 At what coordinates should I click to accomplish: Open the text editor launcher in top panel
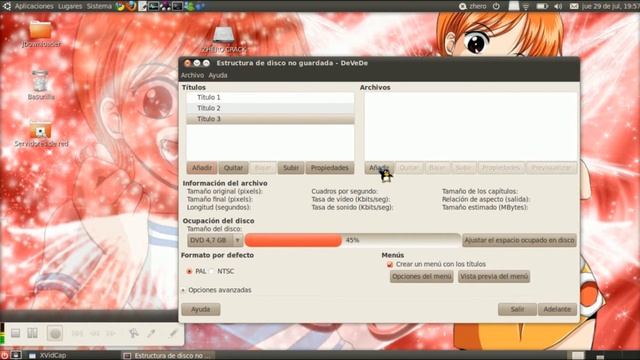click(x=142, y=6)
